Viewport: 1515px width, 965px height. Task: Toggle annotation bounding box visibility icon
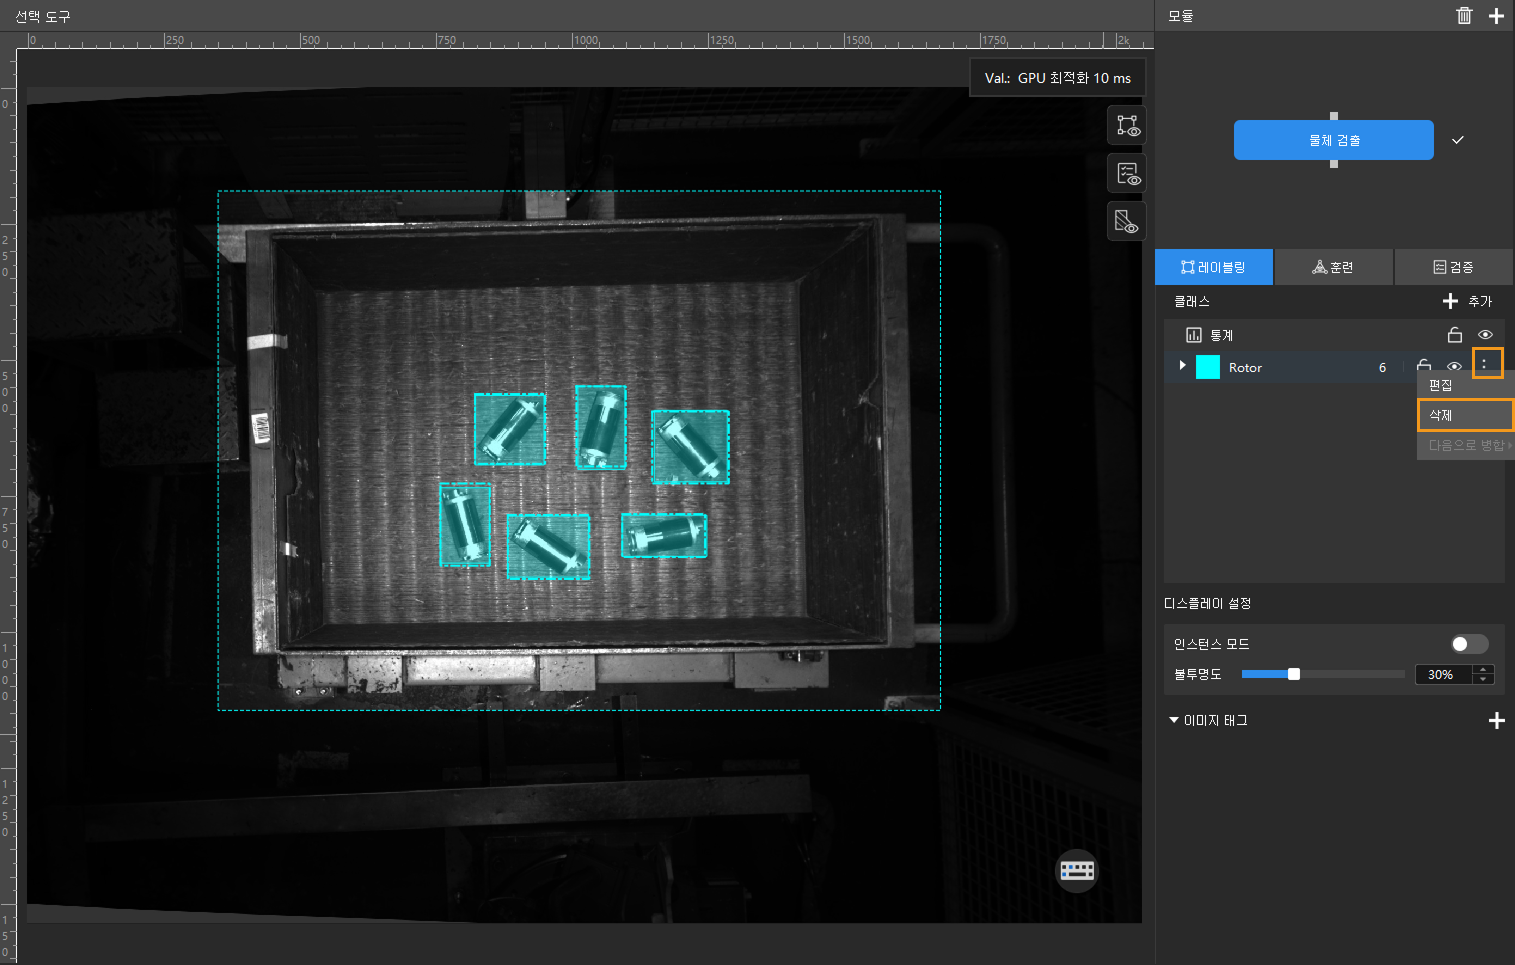click(1127, 126)
